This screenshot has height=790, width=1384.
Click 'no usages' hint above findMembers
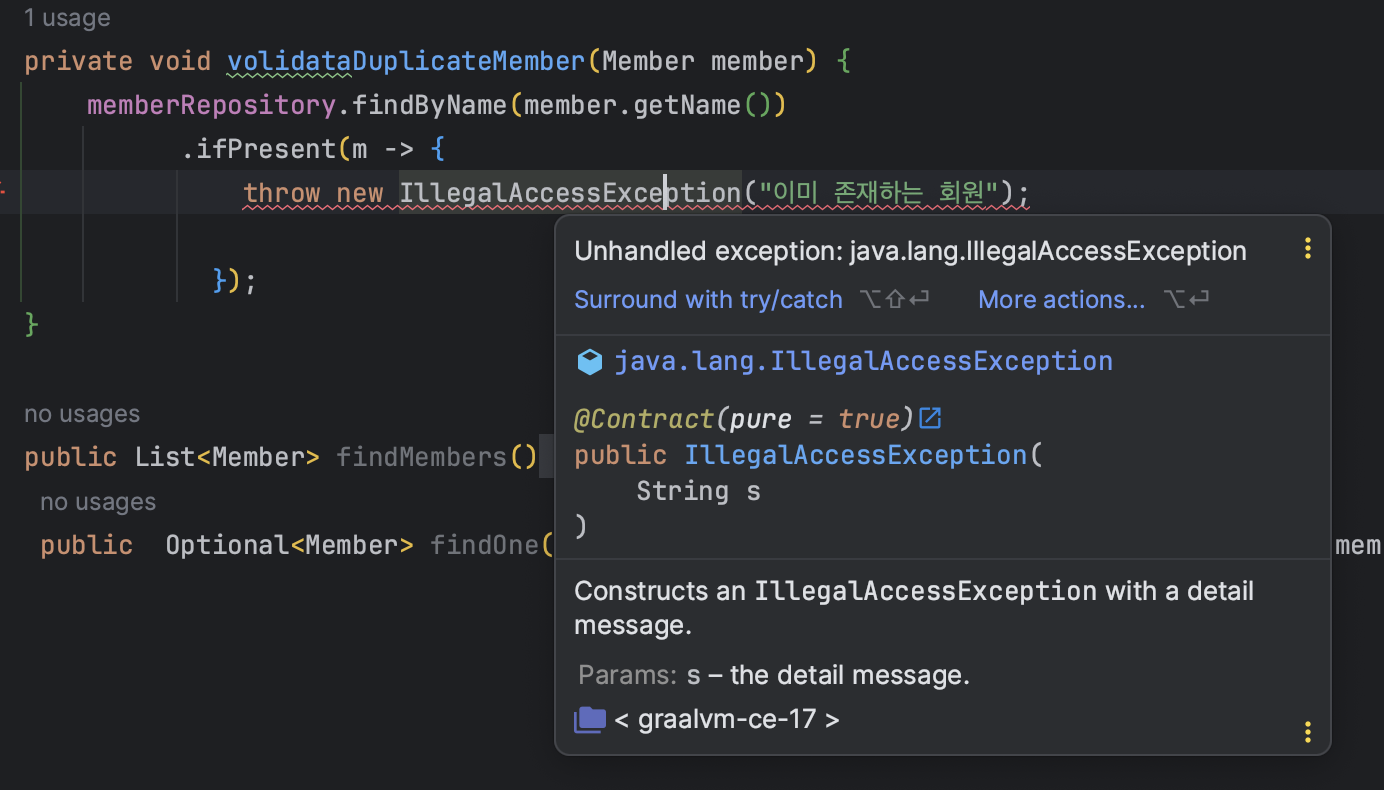point(82,414)
